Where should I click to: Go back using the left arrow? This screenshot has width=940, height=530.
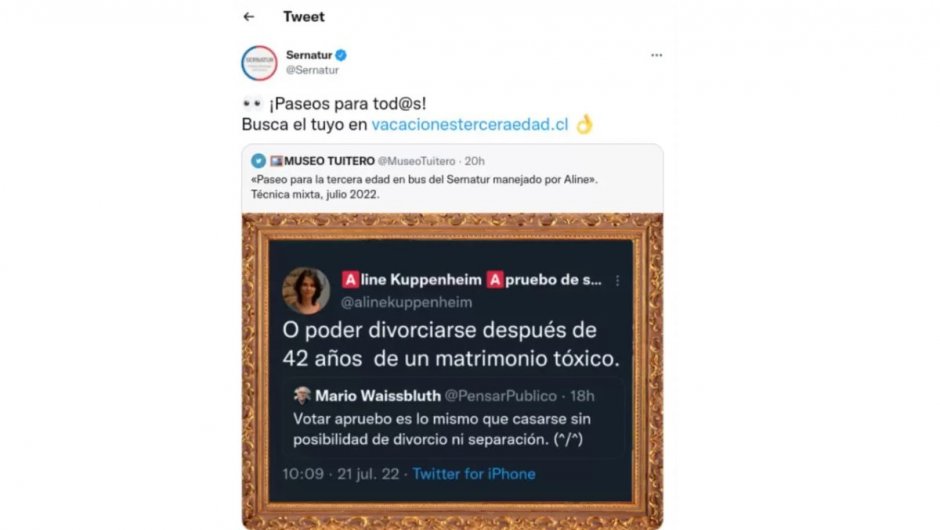click(249, 17)
